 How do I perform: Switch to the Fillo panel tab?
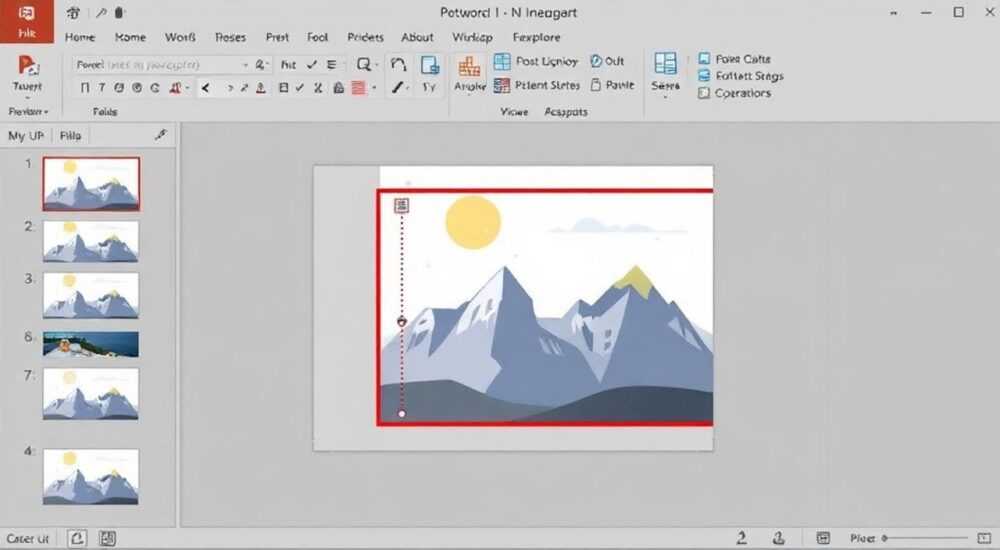click(x=70, y=136)
